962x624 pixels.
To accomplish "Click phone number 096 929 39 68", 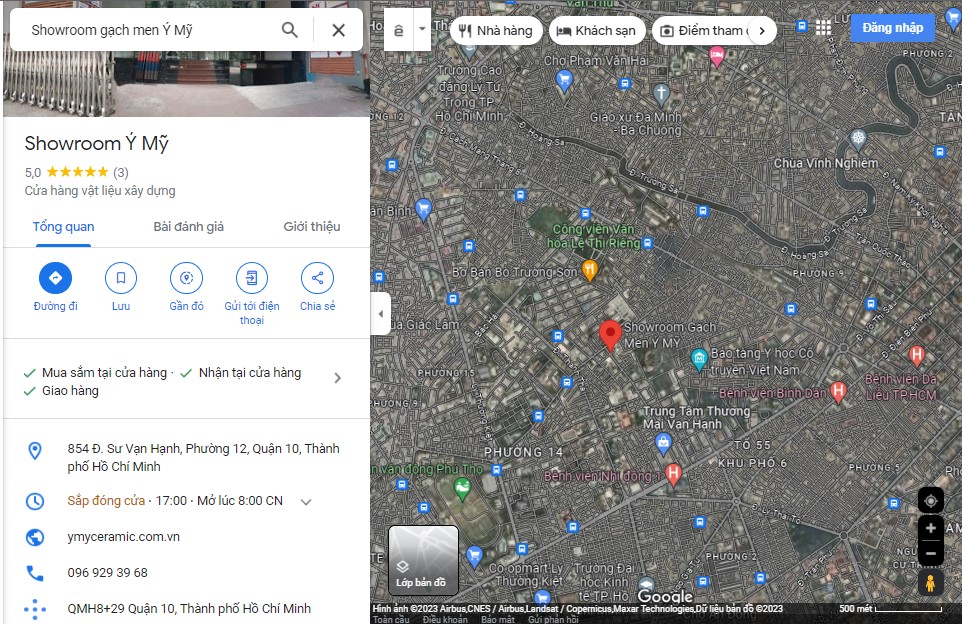I will click(107, 572).
